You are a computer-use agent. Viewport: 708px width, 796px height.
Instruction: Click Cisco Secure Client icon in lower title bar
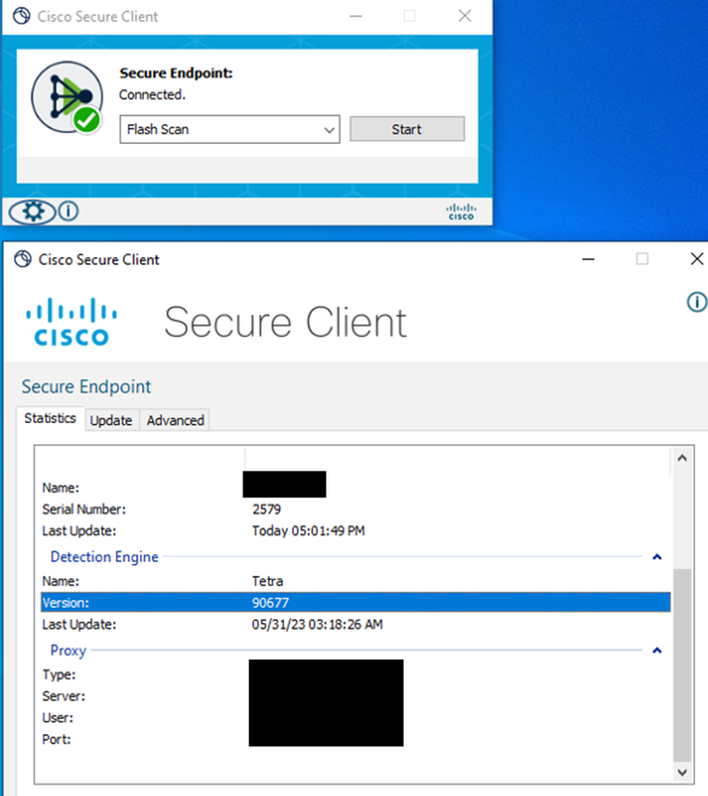coord(22,259)
